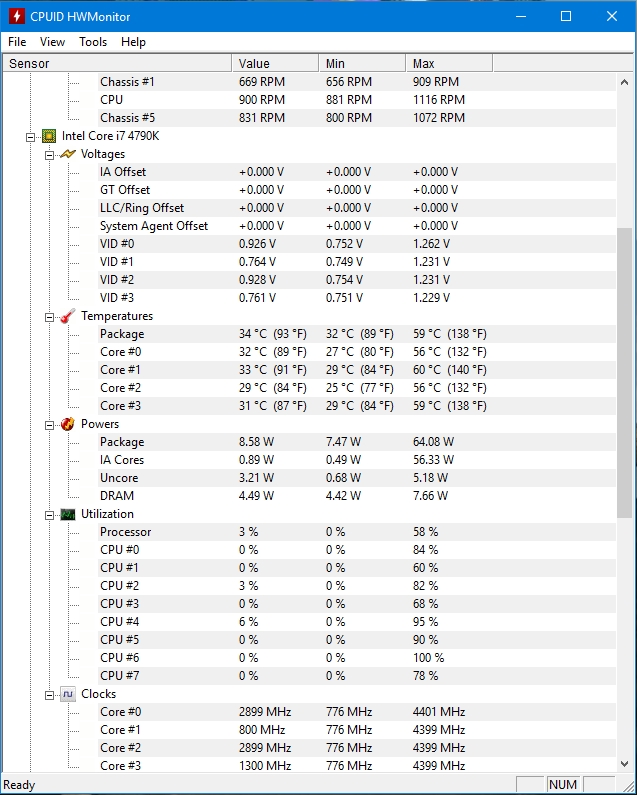This screenshot has height=795, width=637.
Task: Collapse the Clocks section
Action: [49, 695]
